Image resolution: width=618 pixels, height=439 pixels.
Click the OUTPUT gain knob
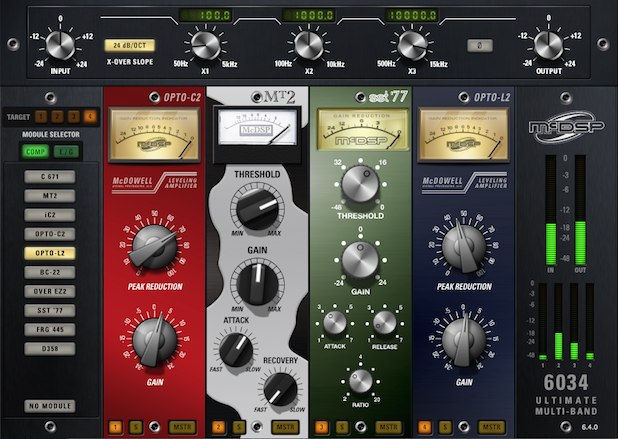click(x=548, y=45)
